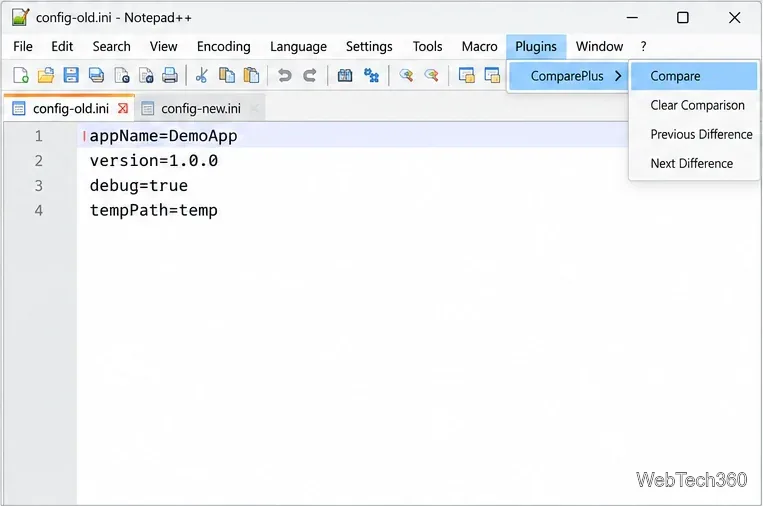Click the Find binoculars icon

tap(345, 75)
